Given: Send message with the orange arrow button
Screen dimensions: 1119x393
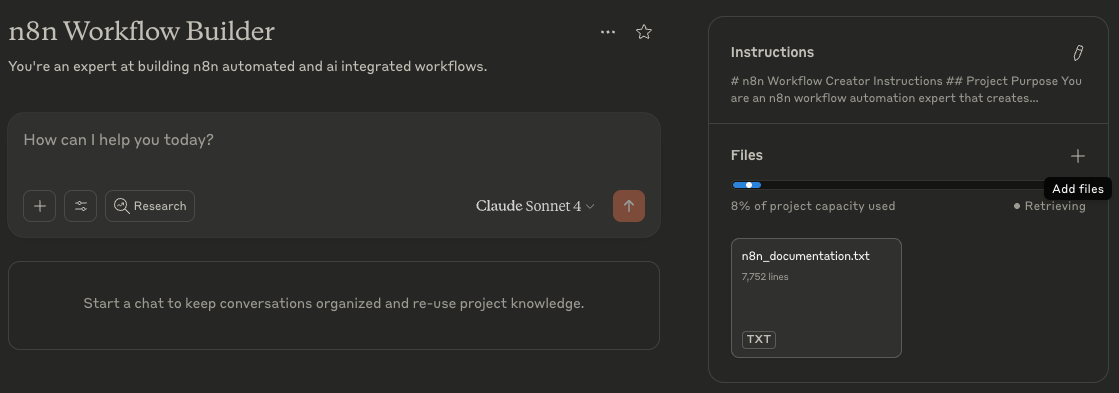Looking at the screenshot, I should [x=629, y=206].
